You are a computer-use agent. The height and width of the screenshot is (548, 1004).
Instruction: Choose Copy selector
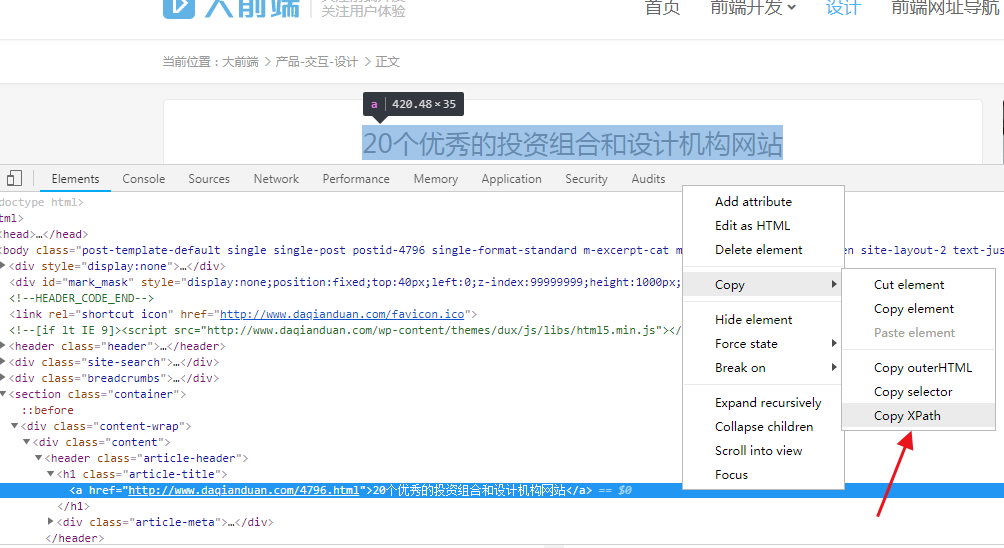coord(918,392)
